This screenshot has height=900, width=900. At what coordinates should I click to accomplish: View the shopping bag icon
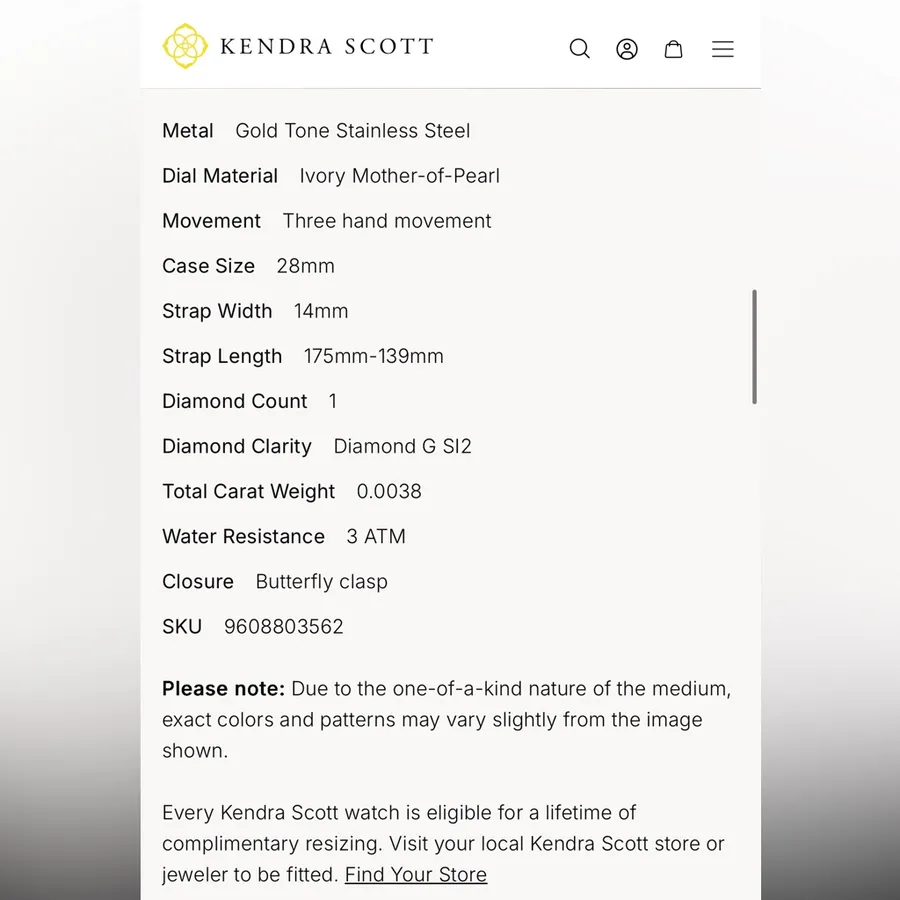pos(673,49)
